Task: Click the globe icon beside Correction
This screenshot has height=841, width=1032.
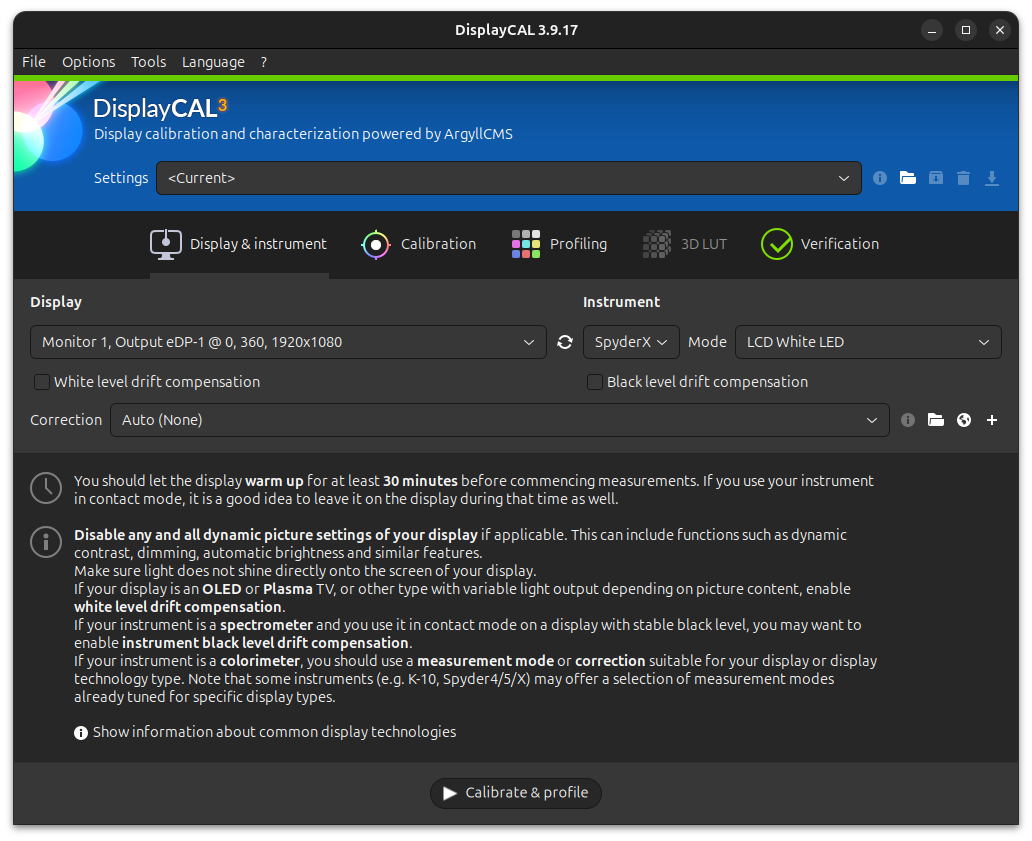Action: [x=964, y=420]
